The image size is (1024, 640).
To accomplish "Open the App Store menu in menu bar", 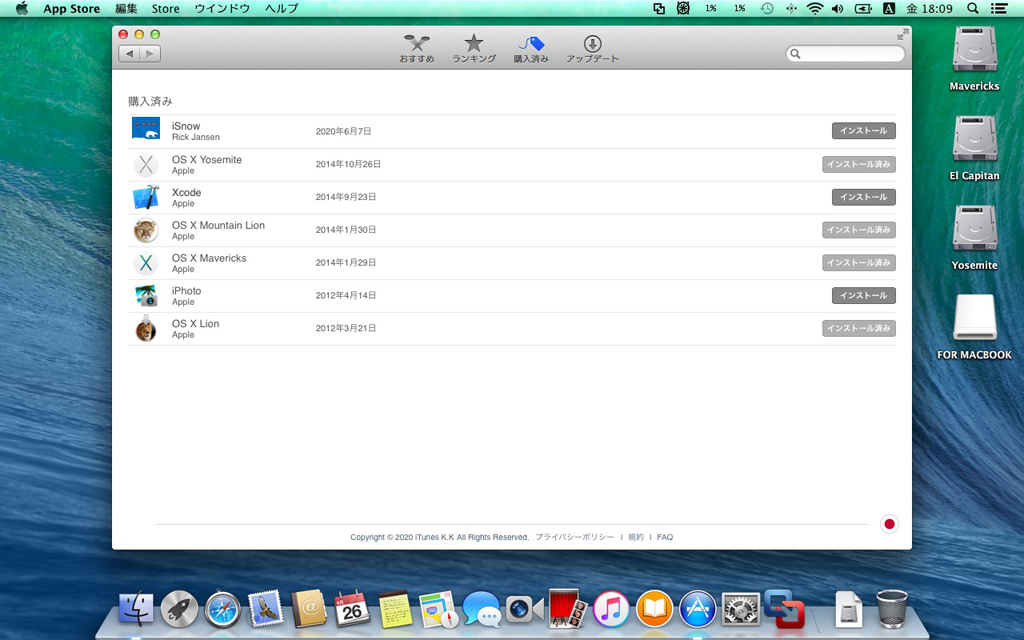I will click(x=71, y=8).
